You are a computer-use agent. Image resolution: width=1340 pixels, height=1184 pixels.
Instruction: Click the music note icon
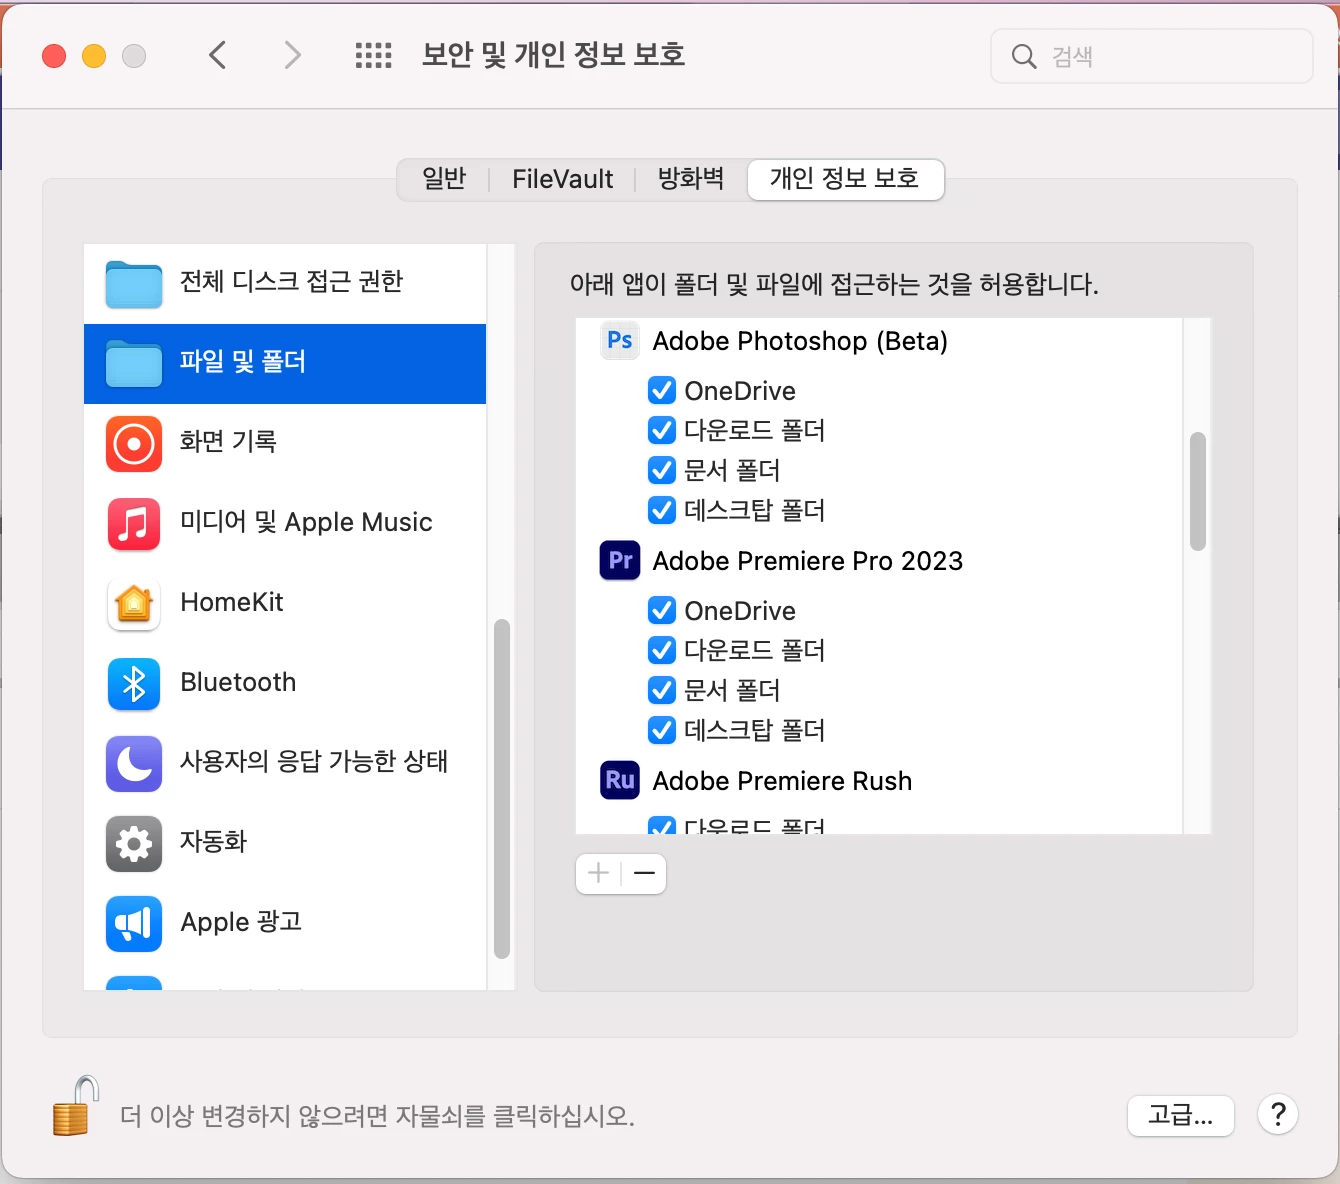(x=134, y=524)
